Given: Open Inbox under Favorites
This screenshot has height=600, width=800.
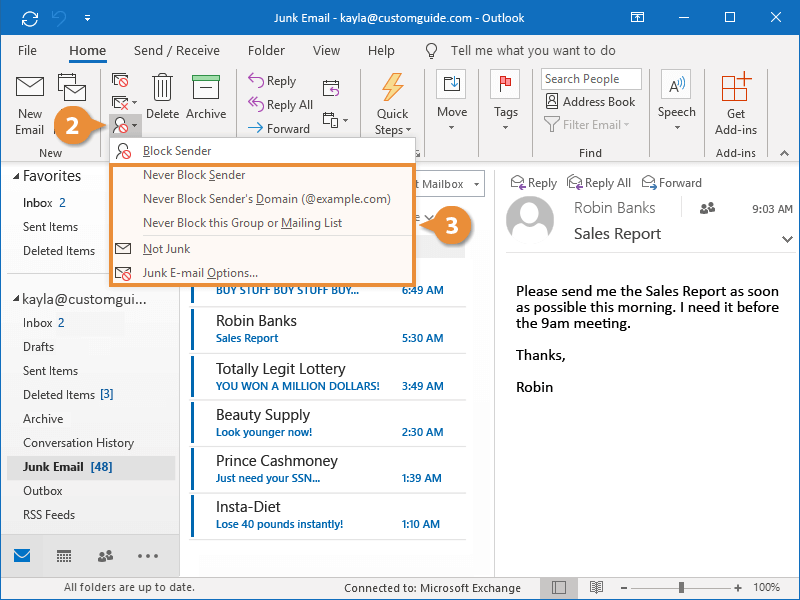Looking at the screenshot, I should (x=44, y=203).
